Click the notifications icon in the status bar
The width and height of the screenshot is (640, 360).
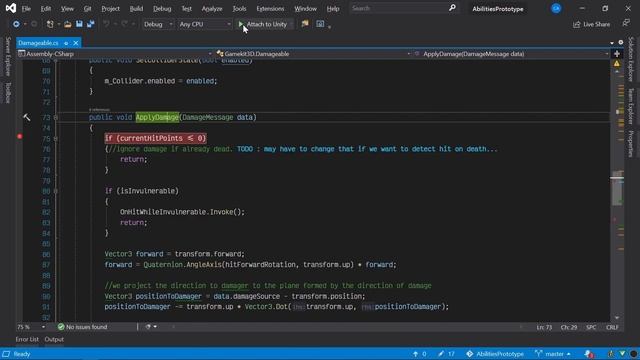pyautogui.click(x=588, y=354)
